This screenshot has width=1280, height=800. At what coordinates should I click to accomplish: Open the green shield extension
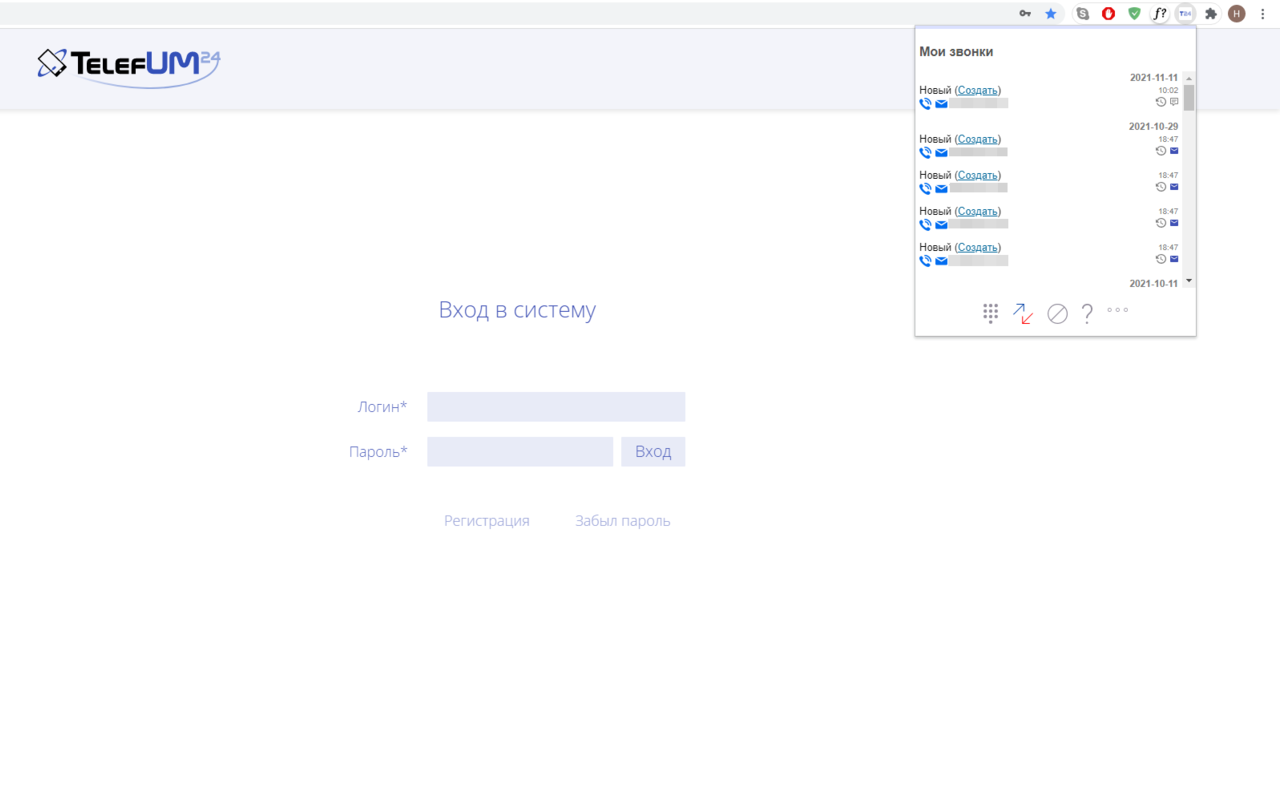1134,14
